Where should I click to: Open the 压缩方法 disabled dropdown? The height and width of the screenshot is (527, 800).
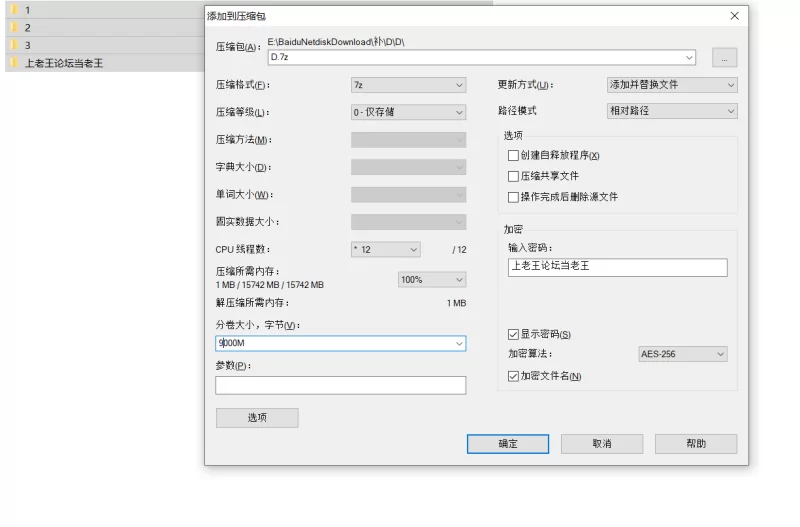click(x=408, y=140)
